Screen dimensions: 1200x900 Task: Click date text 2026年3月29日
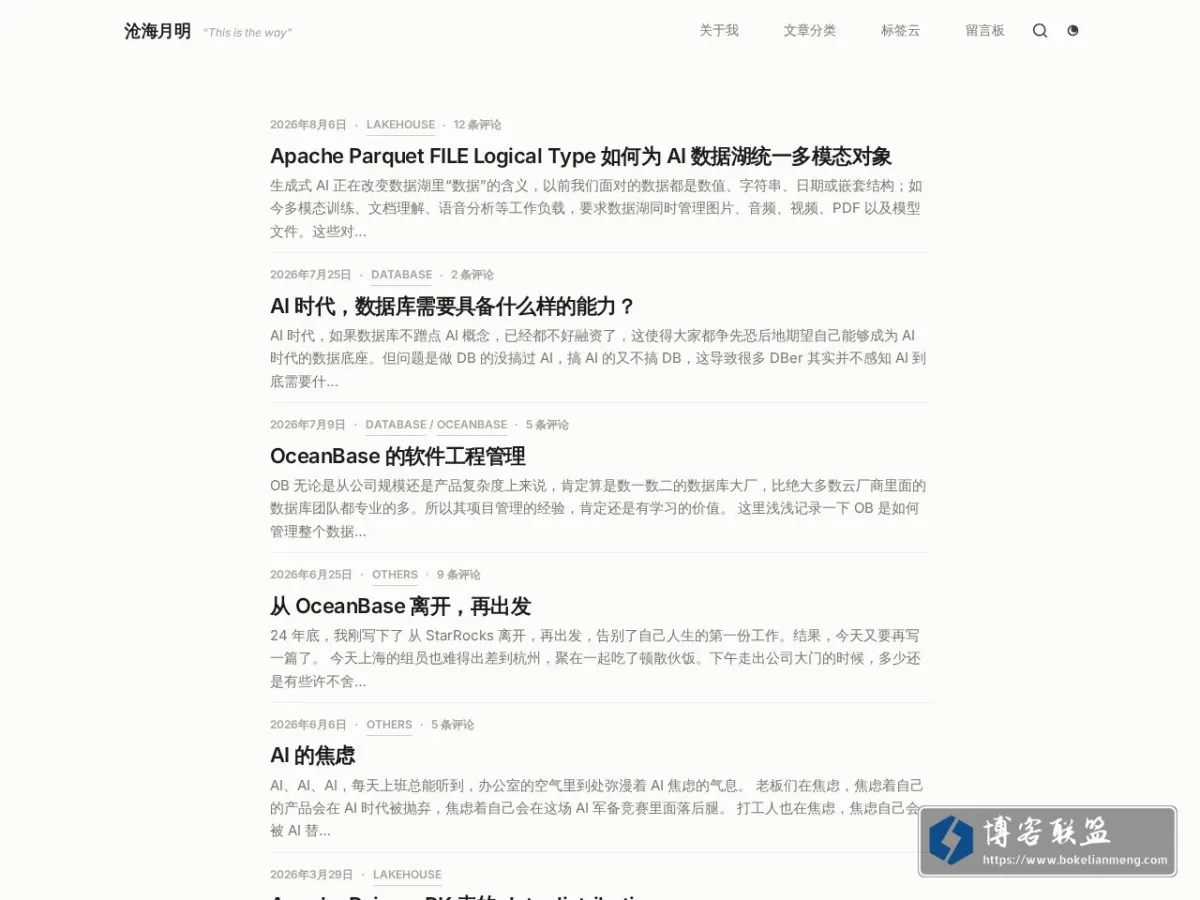[x=312, y=875]
